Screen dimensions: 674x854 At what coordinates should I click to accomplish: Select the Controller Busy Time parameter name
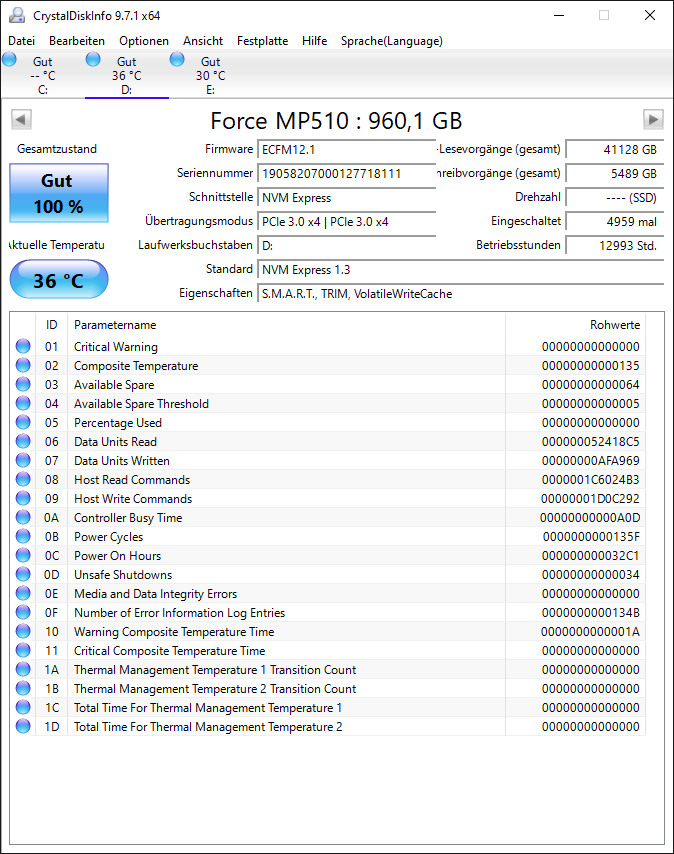tap(128, 518)
